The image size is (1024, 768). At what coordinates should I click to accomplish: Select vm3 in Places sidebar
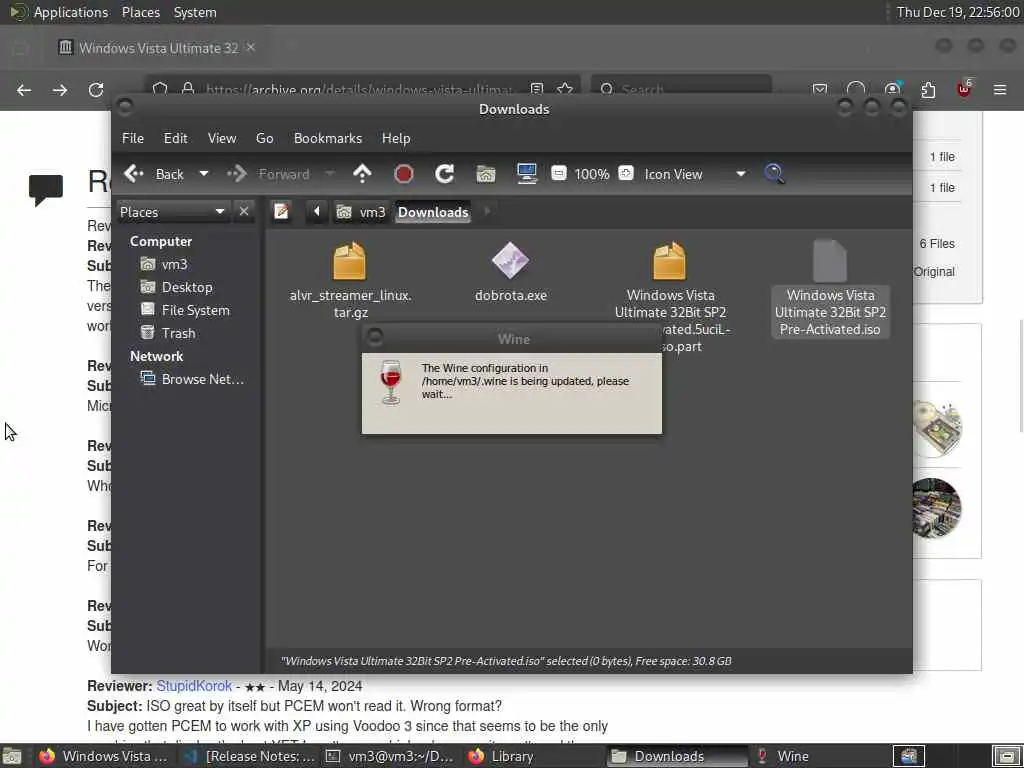click(165, 264)
